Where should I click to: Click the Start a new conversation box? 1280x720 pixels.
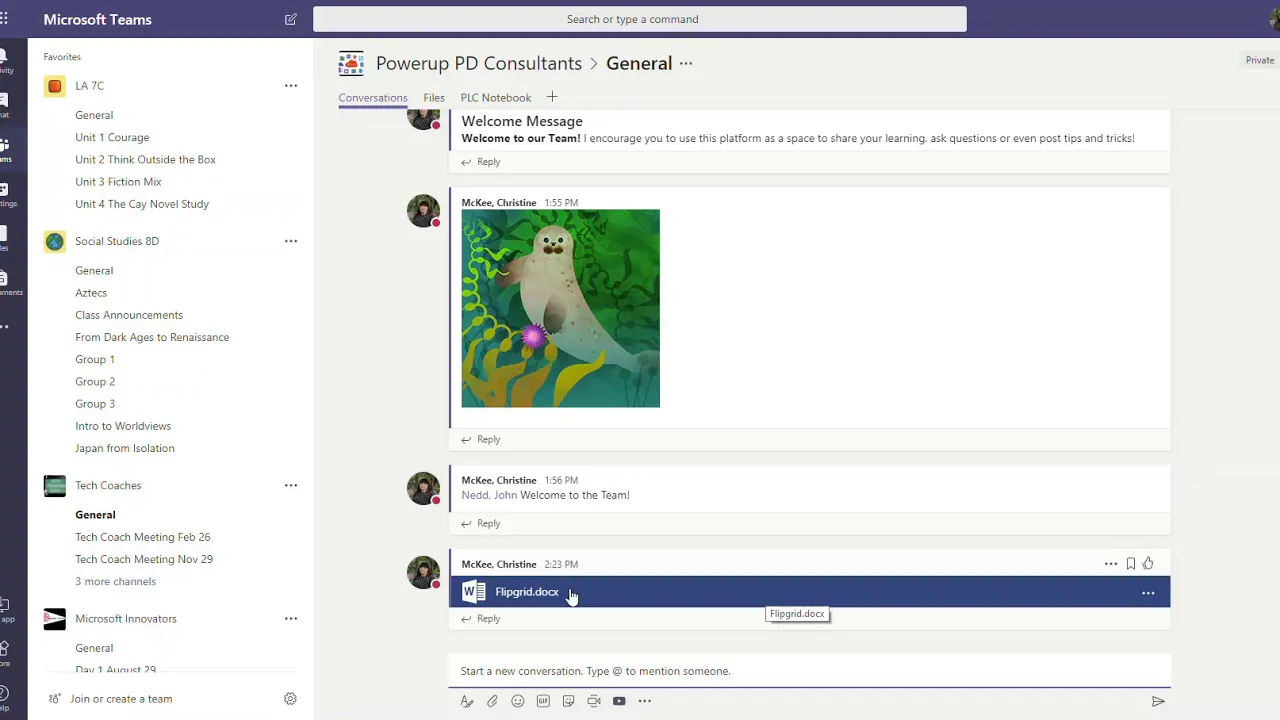(809, 671)
